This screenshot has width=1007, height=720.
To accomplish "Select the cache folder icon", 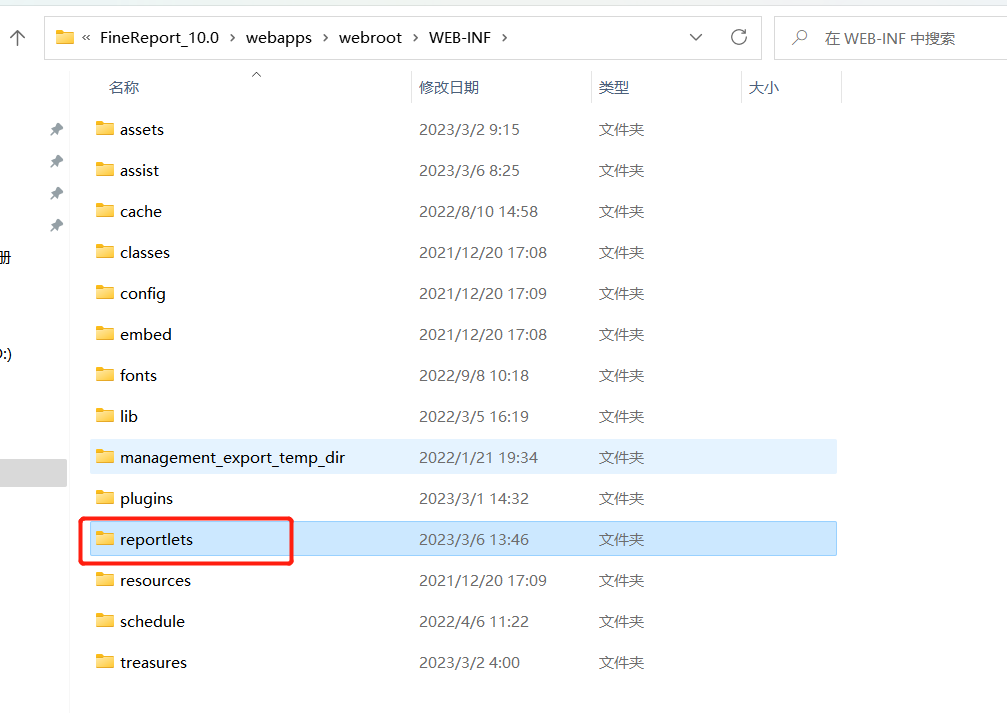I will pyautogui.click(x=105, y=211).
